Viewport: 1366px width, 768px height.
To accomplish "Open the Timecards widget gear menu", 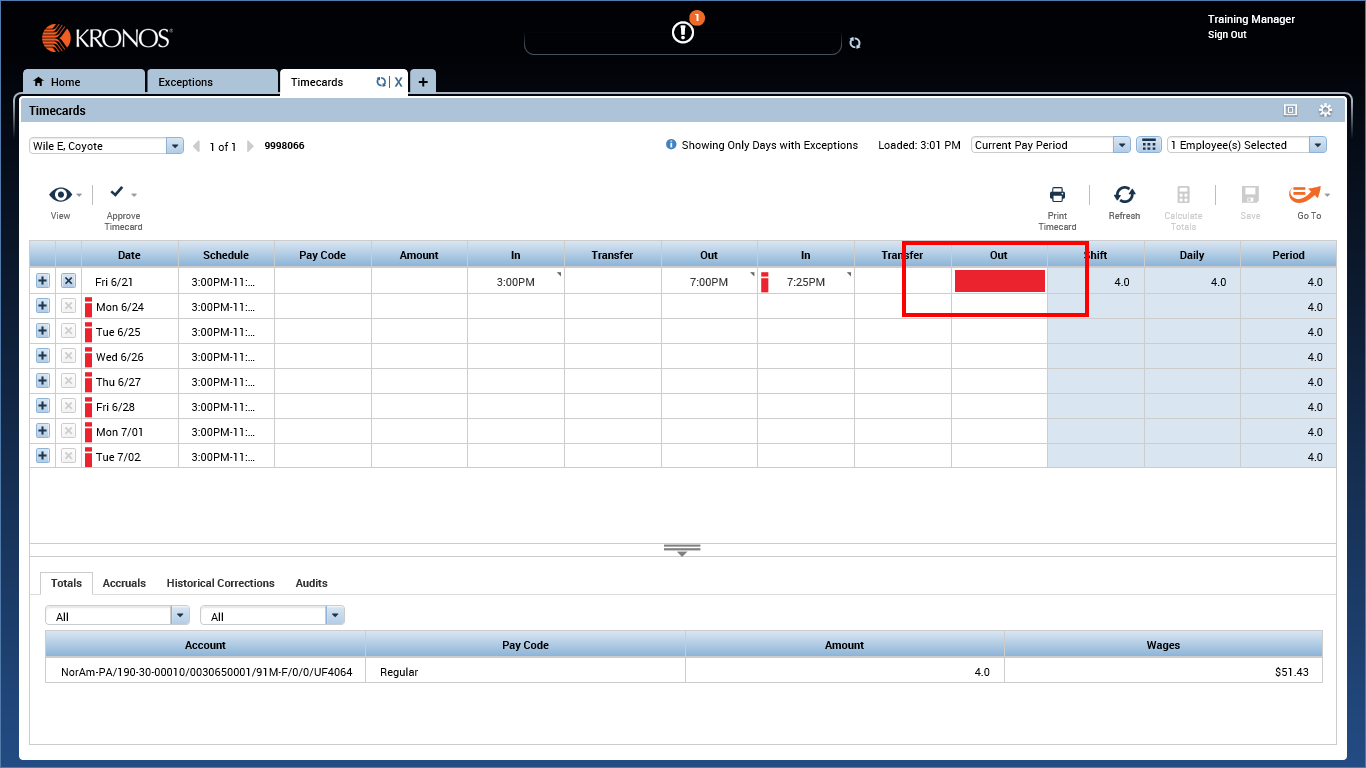I will point(1325,110).
